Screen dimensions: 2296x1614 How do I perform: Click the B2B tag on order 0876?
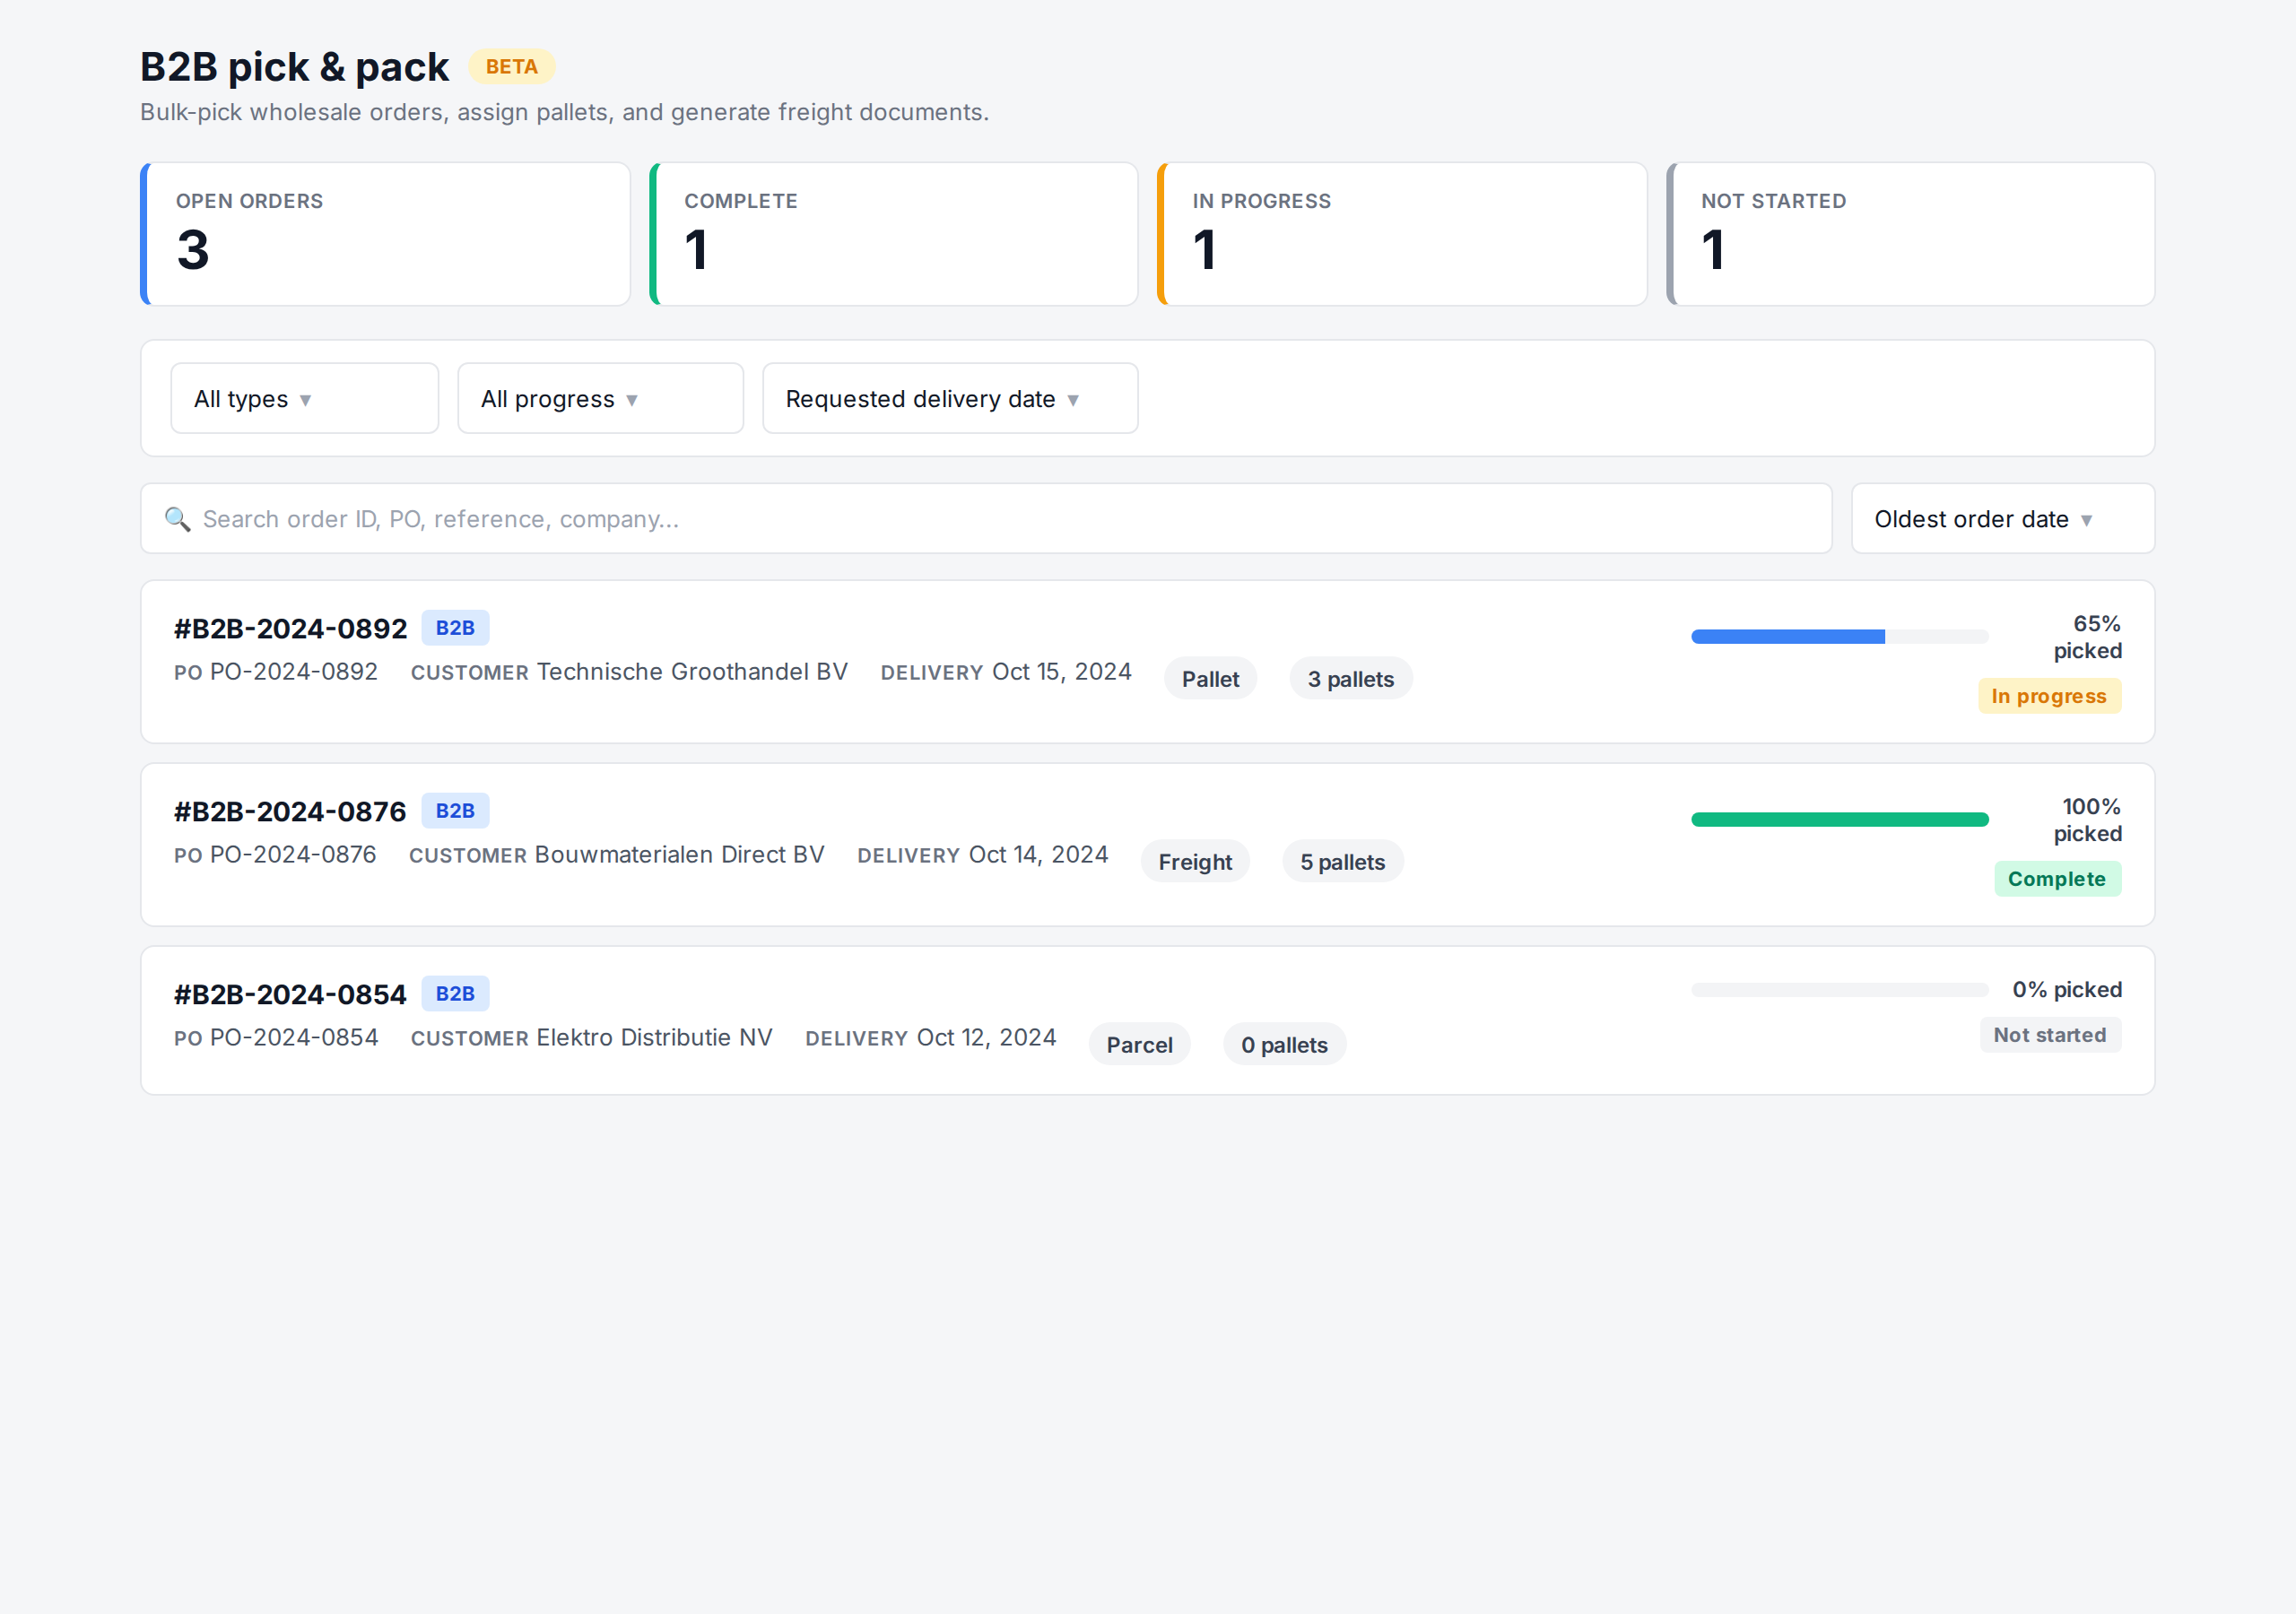tap(455, 811)
